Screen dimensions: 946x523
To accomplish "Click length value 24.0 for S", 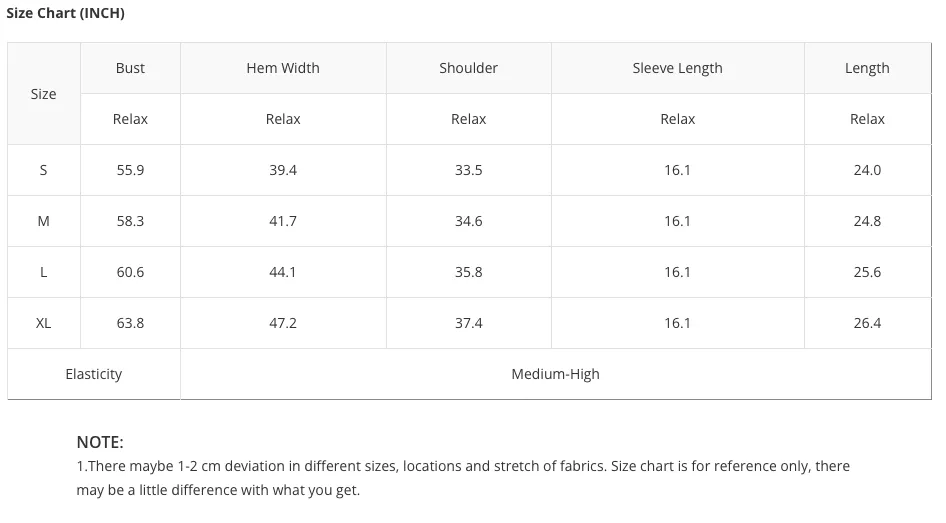I will [867, 170].
